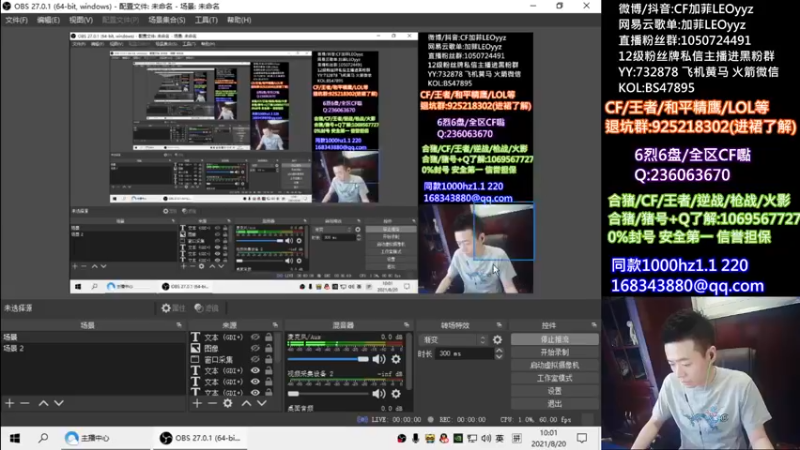
Task: Undock the 来源 panel with its float icon
Action: (276, 324)
